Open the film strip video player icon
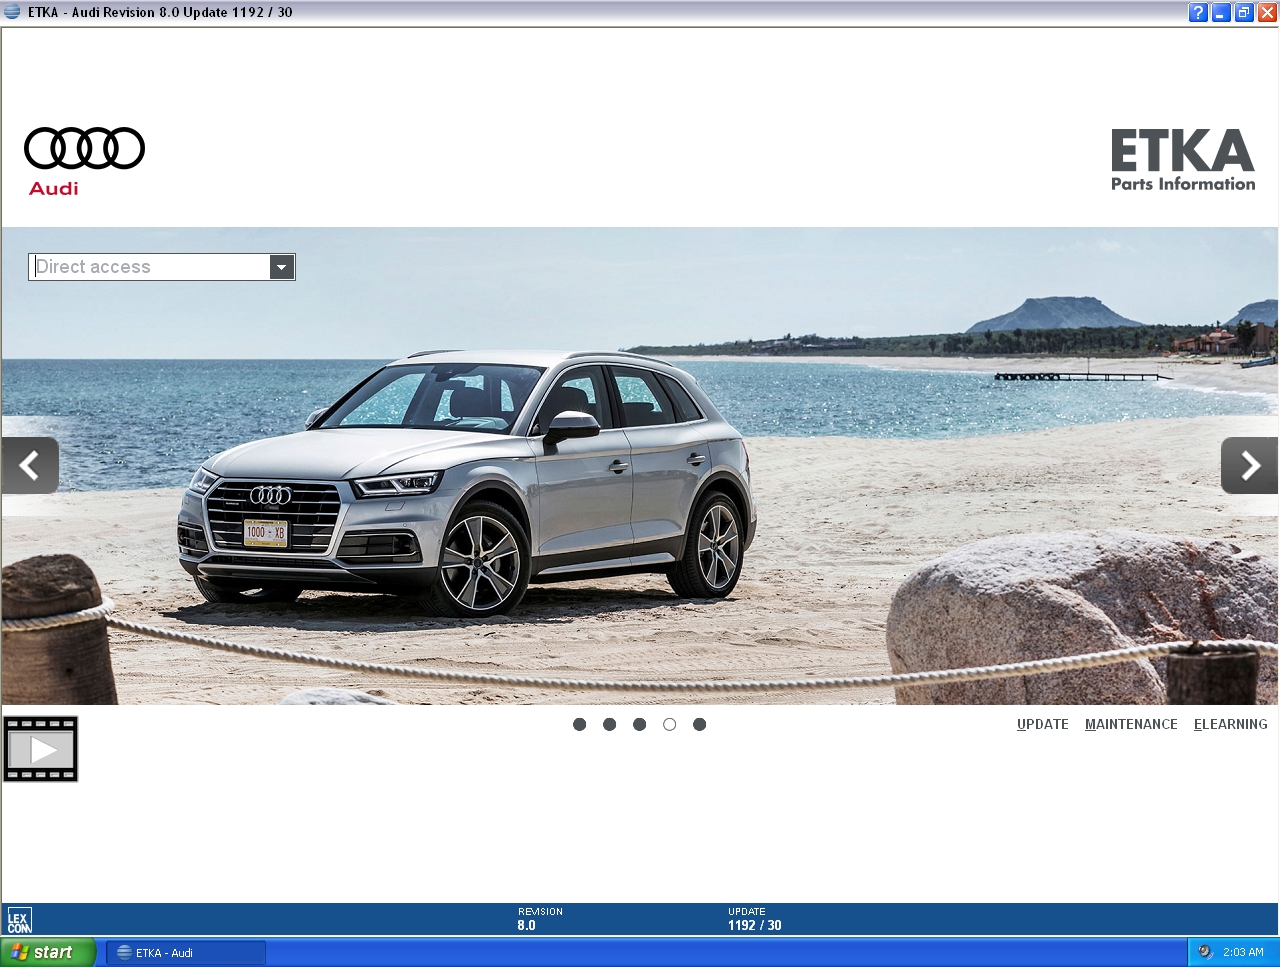The width and height of the screenshot is (1280, 967). 41,749
